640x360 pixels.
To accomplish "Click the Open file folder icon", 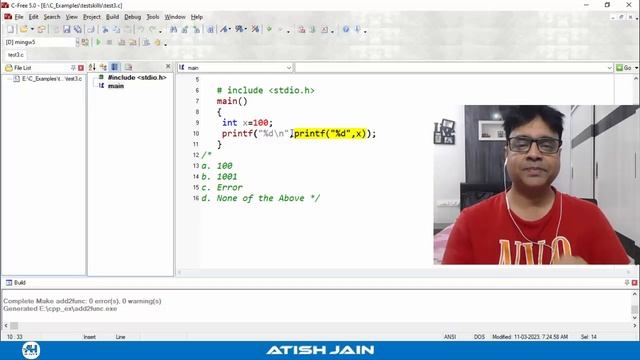I will click(24, 29).
